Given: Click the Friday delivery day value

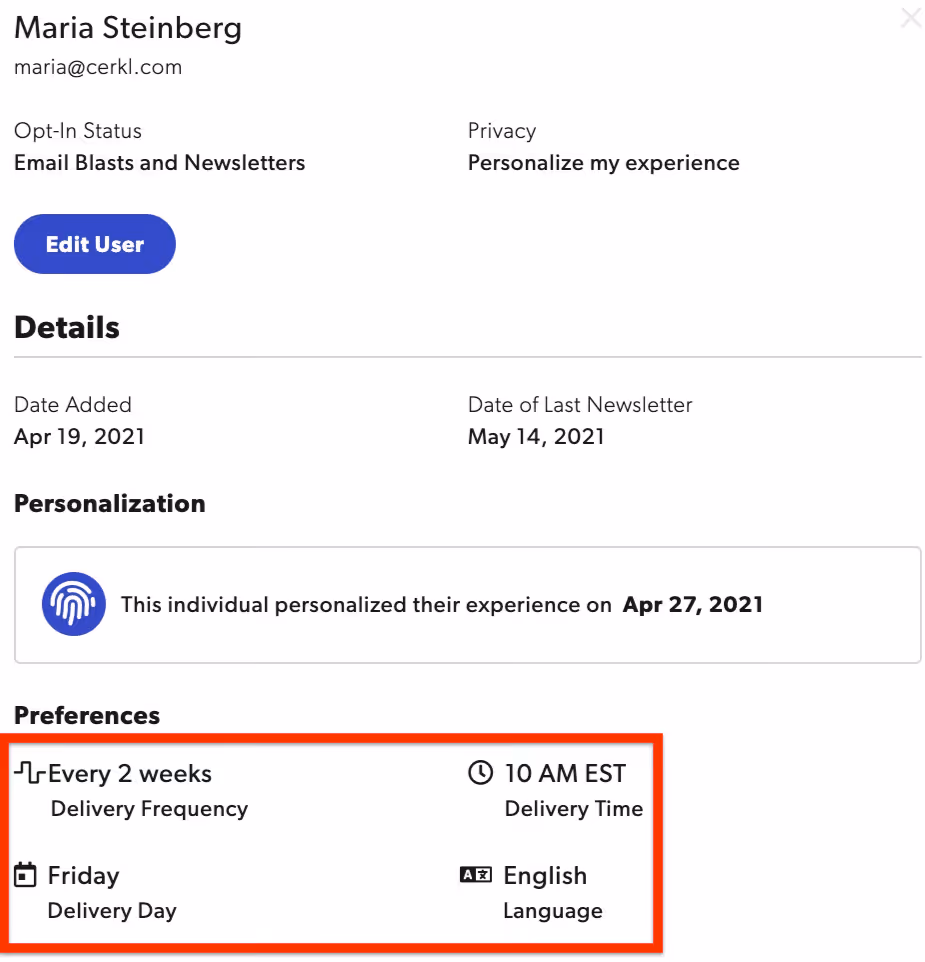Looking at the screenshot, I should click(x=83, y=876).
